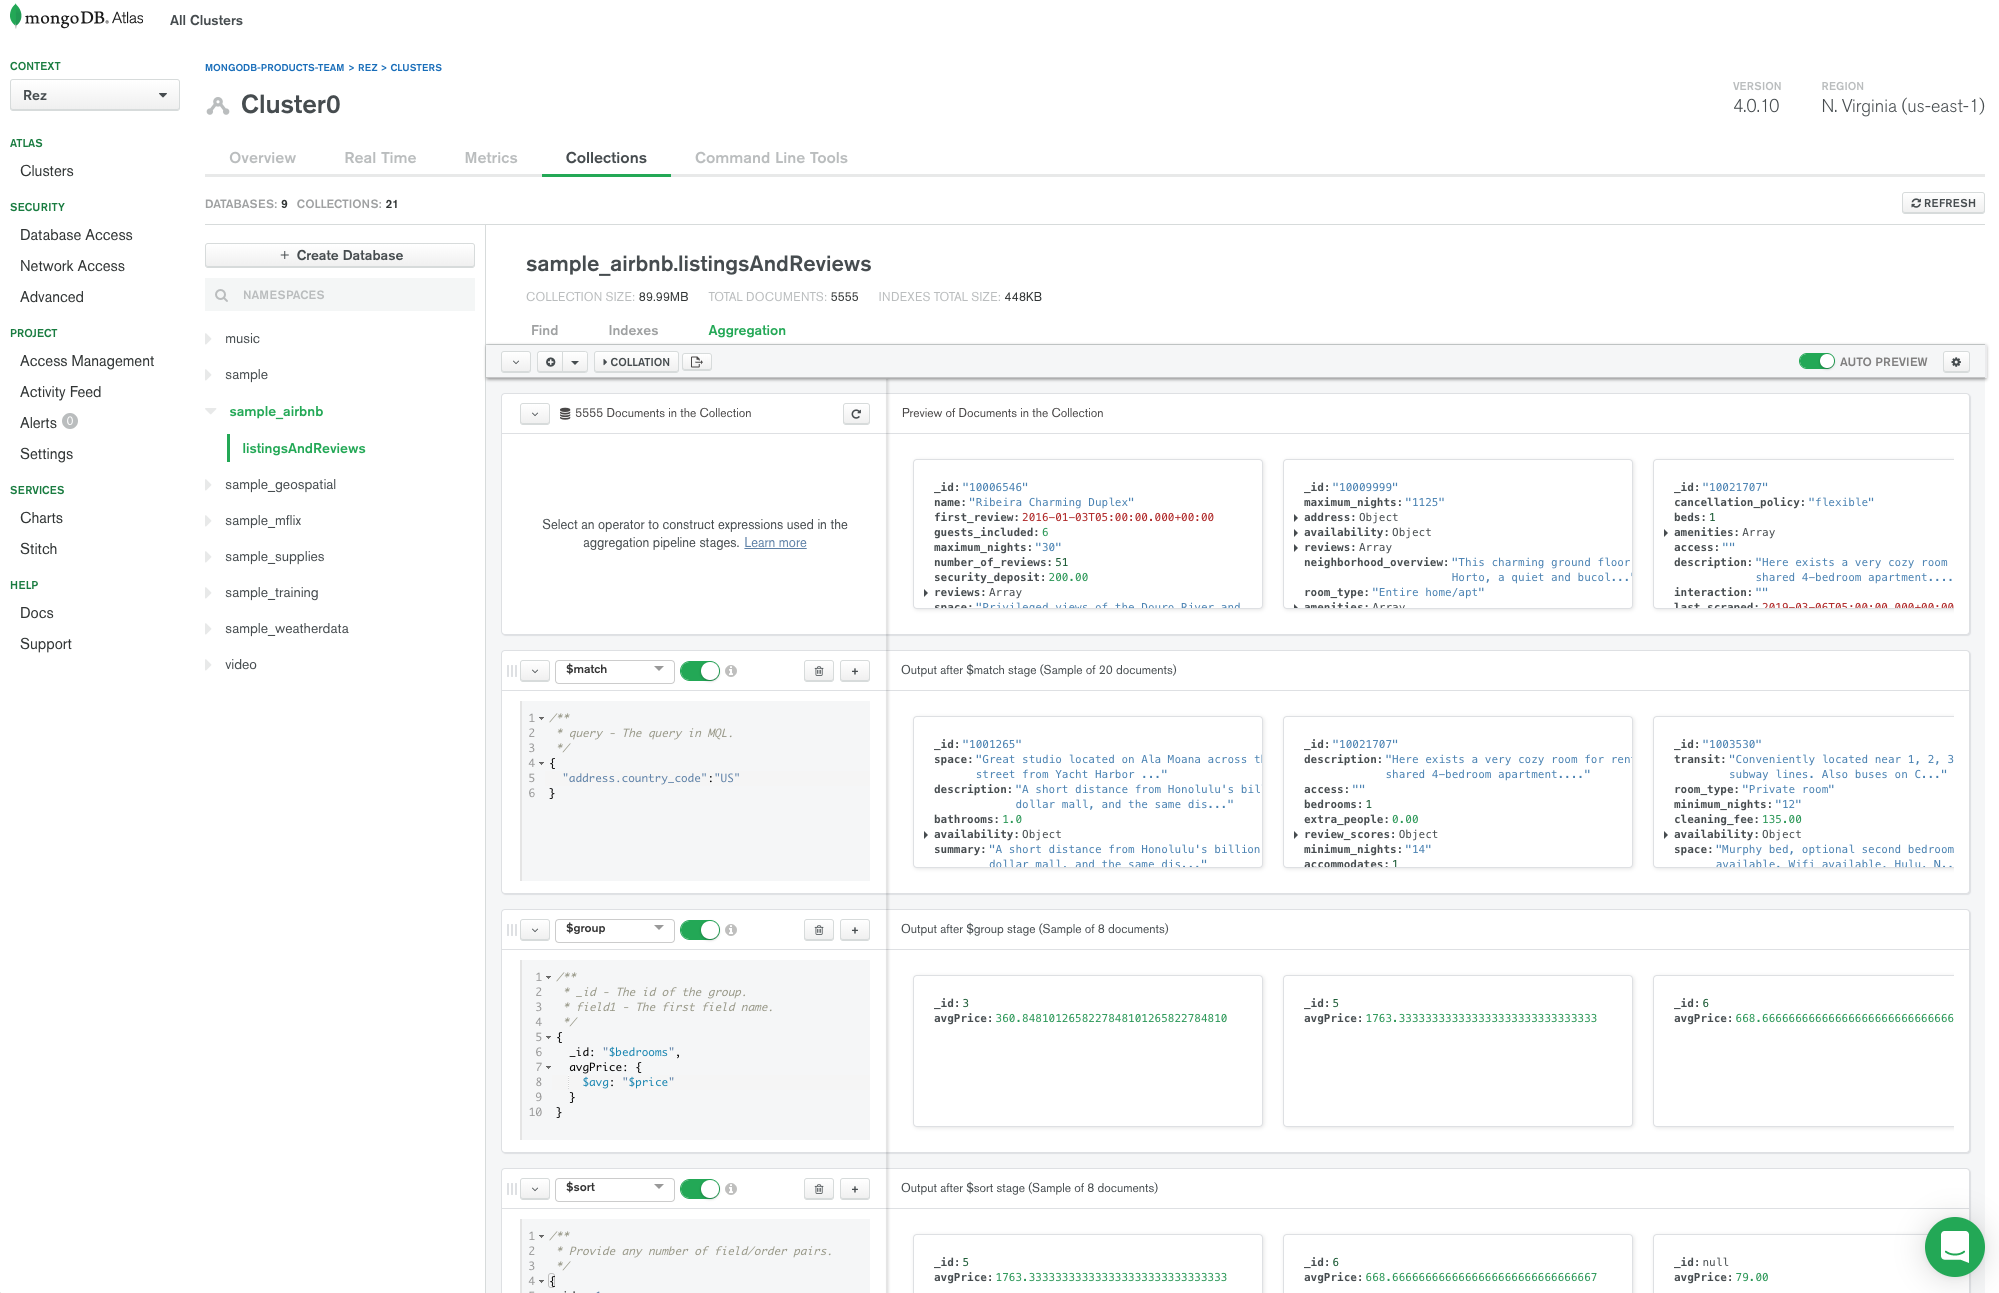Switch to the Command Line Tools tab

[771, 158]
